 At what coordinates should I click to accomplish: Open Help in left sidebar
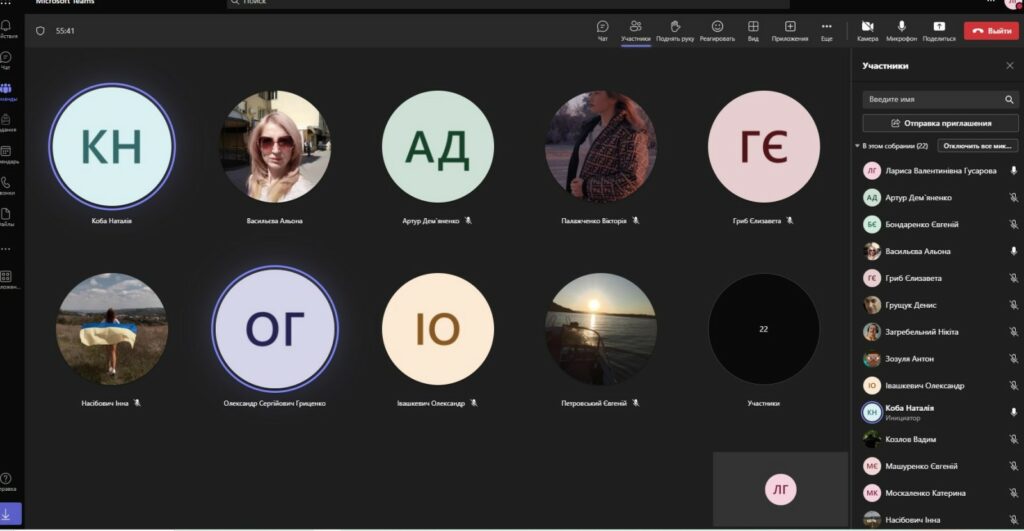(7, 482)
